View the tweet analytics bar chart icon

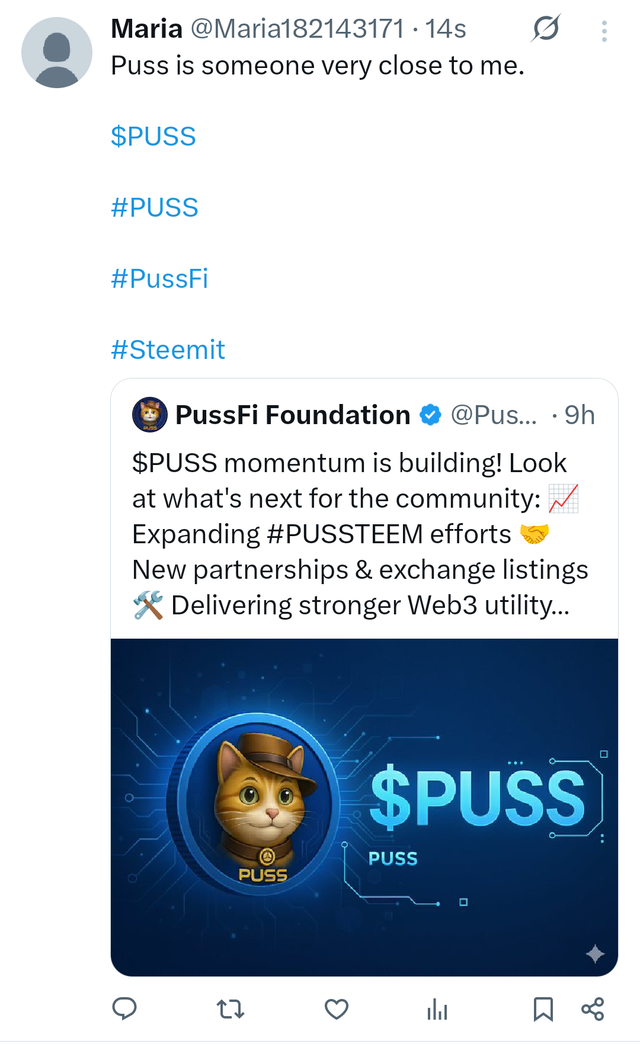click(x=437, y=1009)
